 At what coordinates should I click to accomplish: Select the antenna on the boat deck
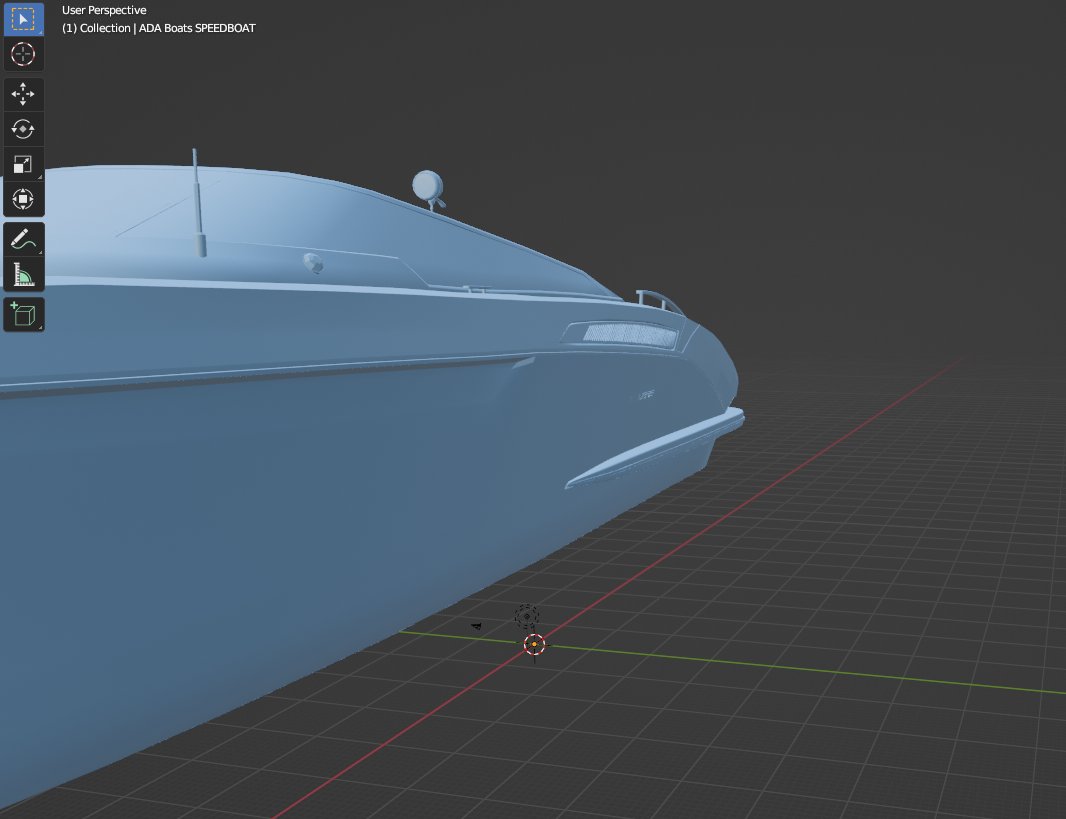click(199, 203)
